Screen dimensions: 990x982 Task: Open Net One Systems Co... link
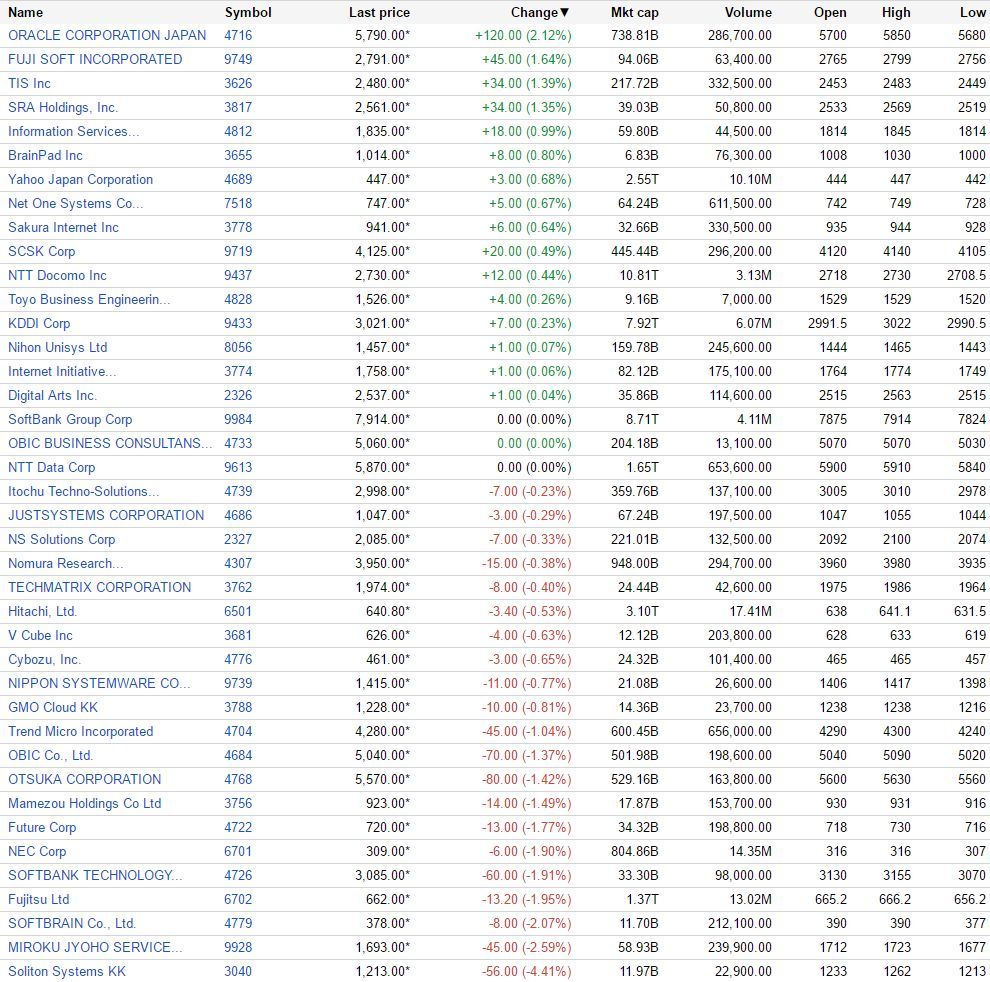75,203
